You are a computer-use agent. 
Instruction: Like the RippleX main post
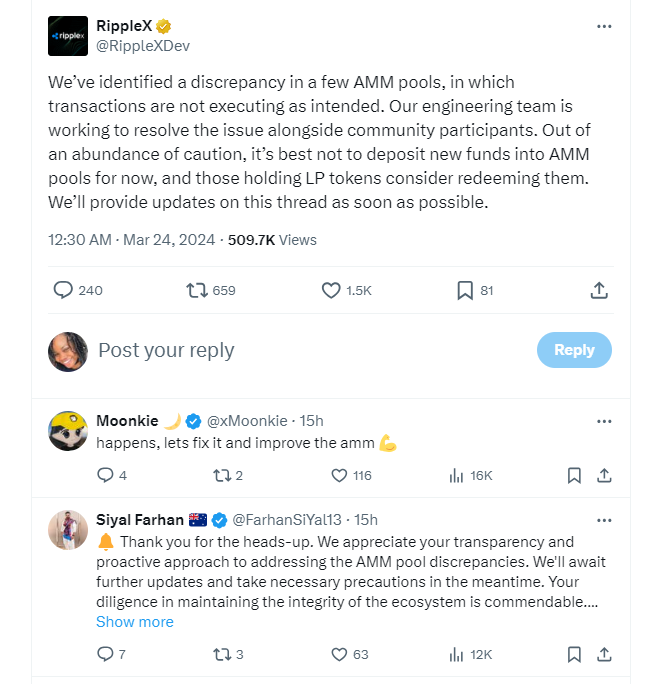(332, 290)
